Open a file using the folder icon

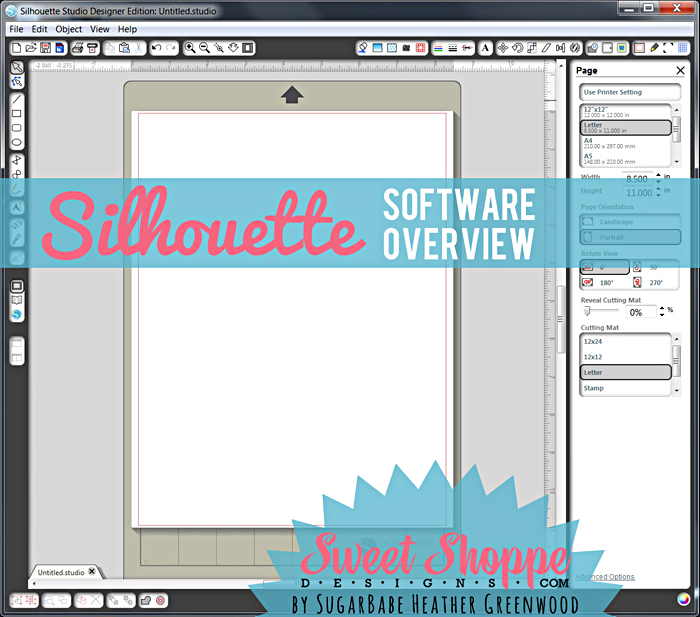pos(31,48)
